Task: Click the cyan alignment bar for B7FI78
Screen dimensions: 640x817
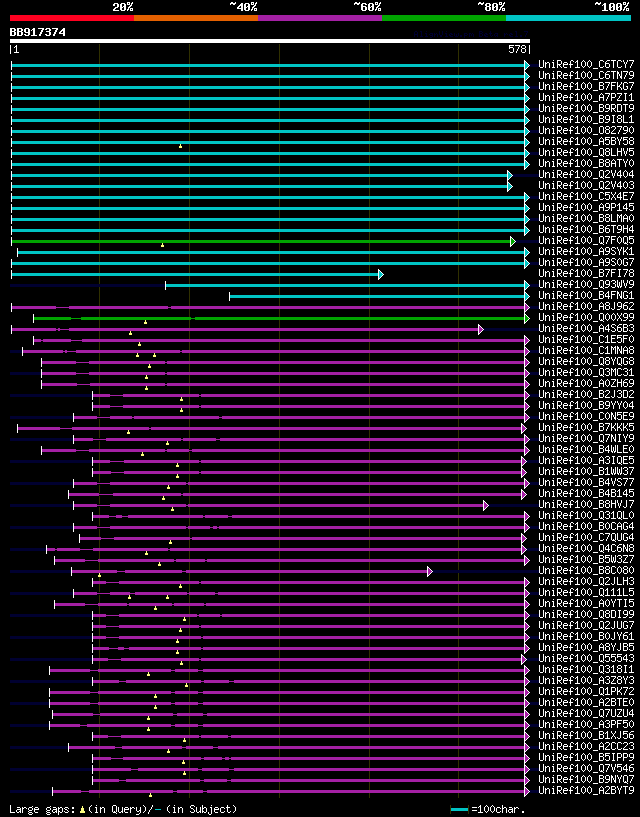Action: (195, 275)
